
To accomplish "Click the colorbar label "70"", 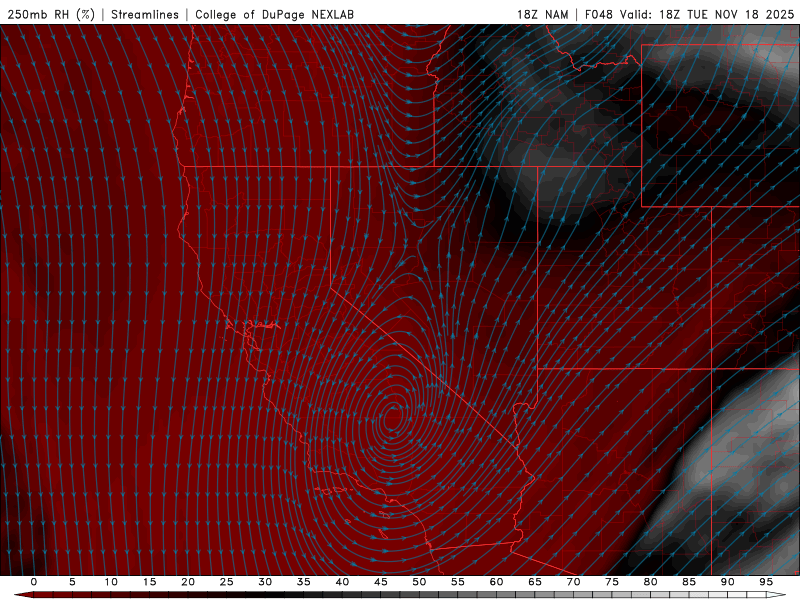I will [x=573, y=582].
